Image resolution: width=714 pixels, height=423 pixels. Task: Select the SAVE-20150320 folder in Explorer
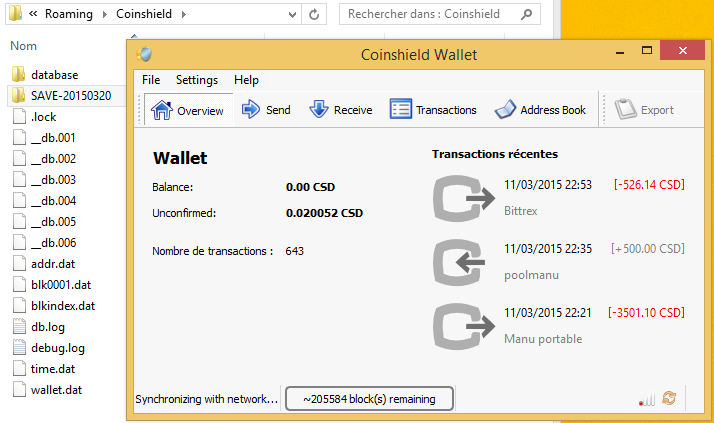coord(71,96)
